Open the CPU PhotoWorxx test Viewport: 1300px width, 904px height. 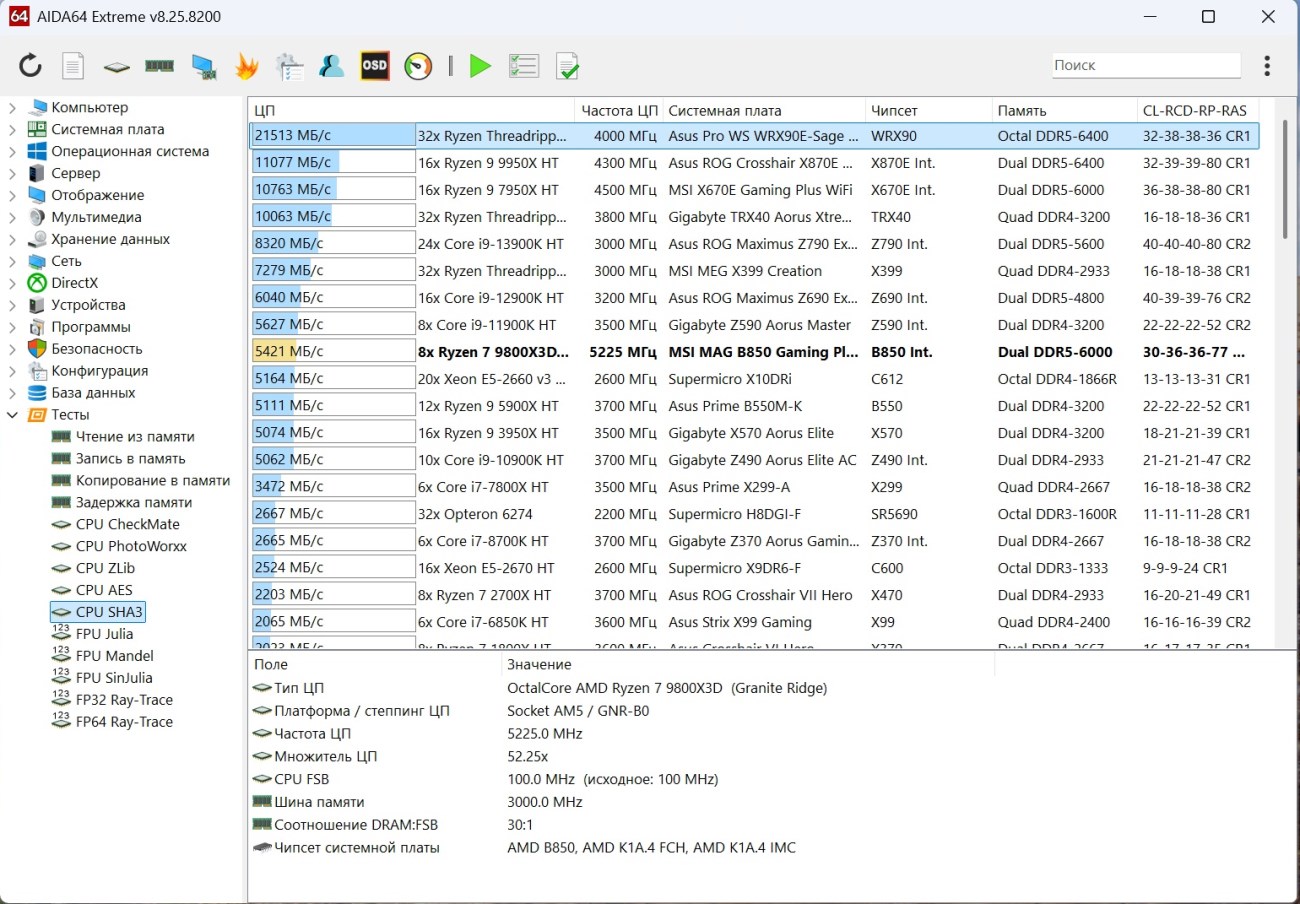tap(131, 547)
